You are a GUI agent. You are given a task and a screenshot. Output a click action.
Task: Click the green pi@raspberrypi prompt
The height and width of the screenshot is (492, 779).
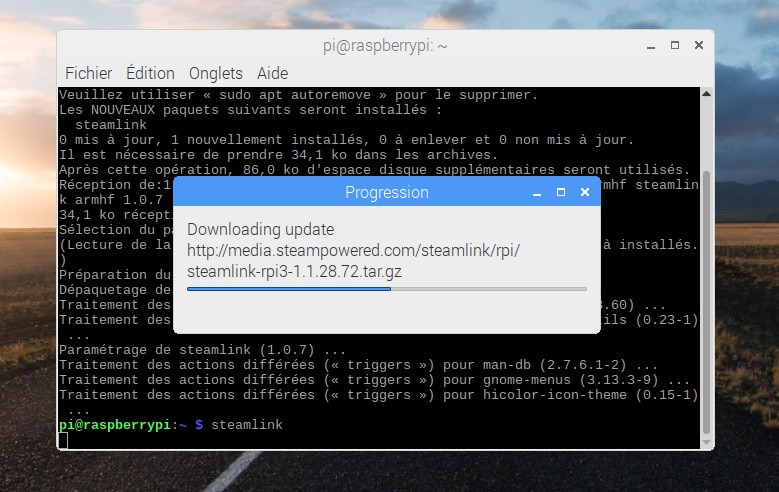pyautogui.click(x=115, y=425)
